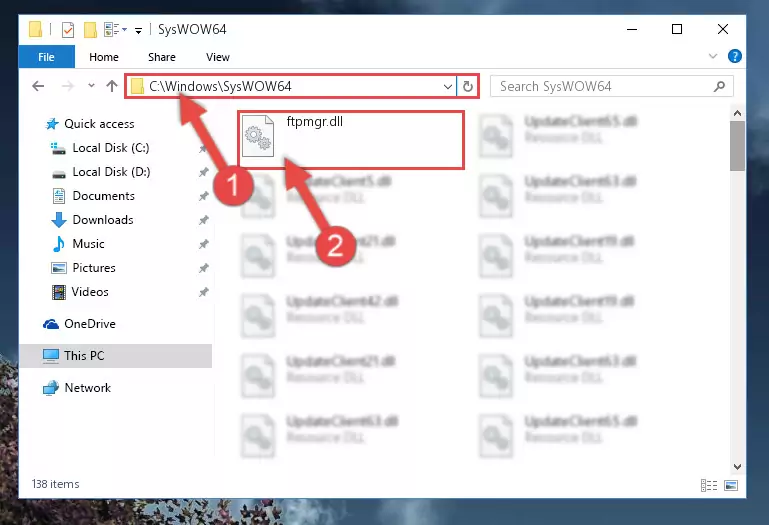Maximize the SysWOW64 window
769x525 pixels.
677,29
